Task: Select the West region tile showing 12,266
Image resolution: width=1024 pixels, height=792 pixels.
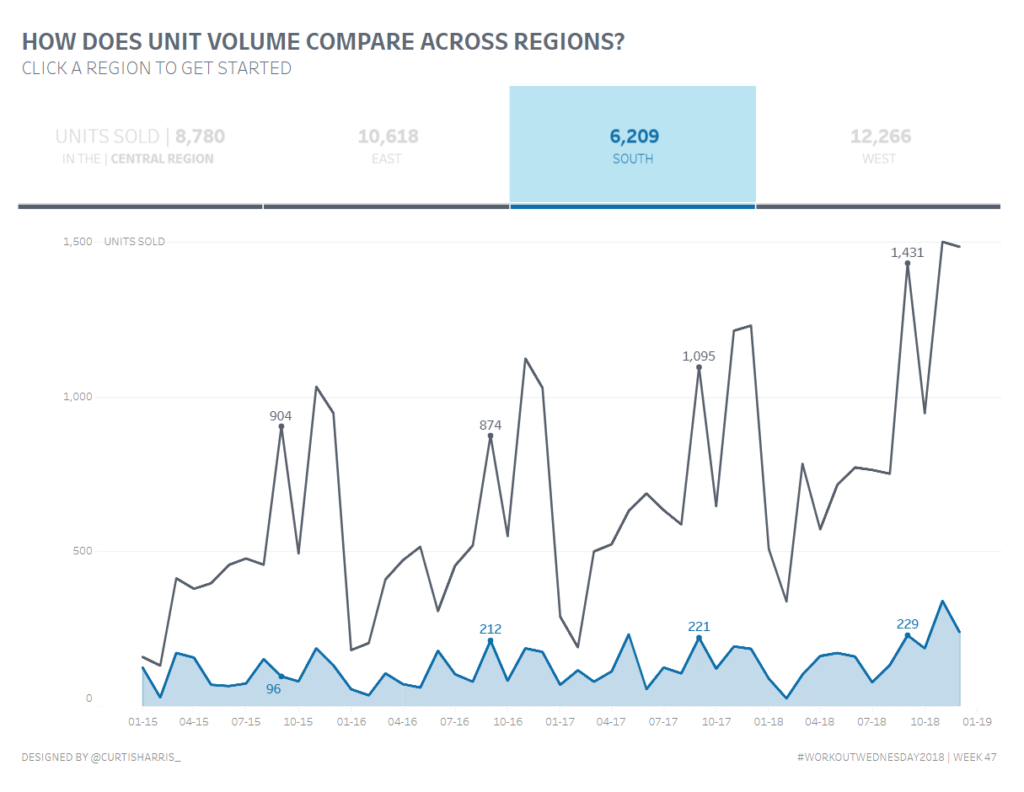Action: pyautogui.click(x=879, y=145)
